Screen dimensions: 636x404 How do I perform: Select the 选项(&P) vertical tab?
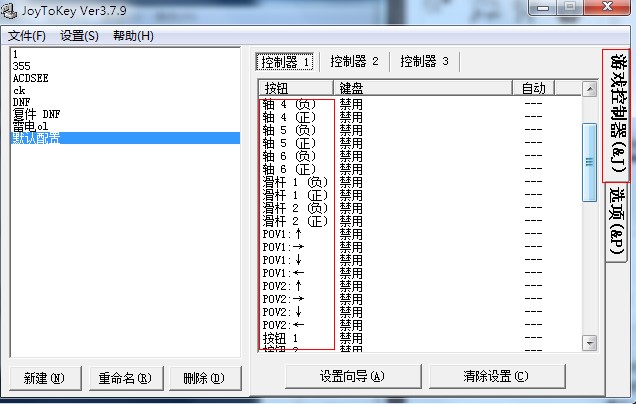[x=617, y=222]
